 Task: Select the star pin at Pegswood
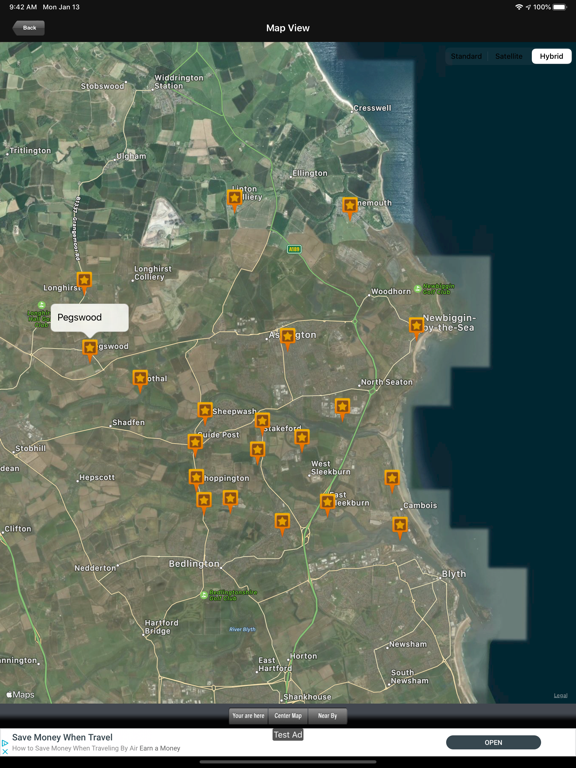click(90, 350)
